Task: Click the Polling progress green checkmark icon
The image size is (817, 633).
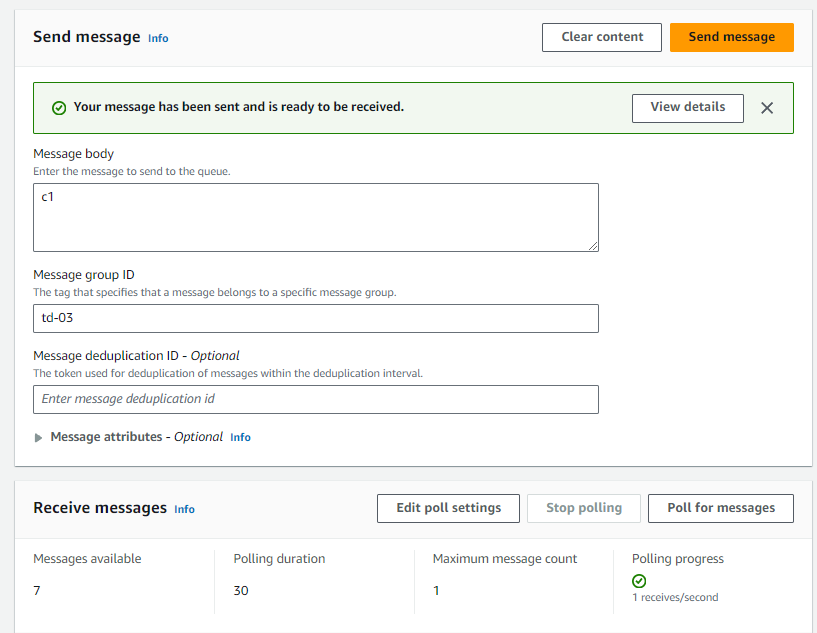Action: 639,581
